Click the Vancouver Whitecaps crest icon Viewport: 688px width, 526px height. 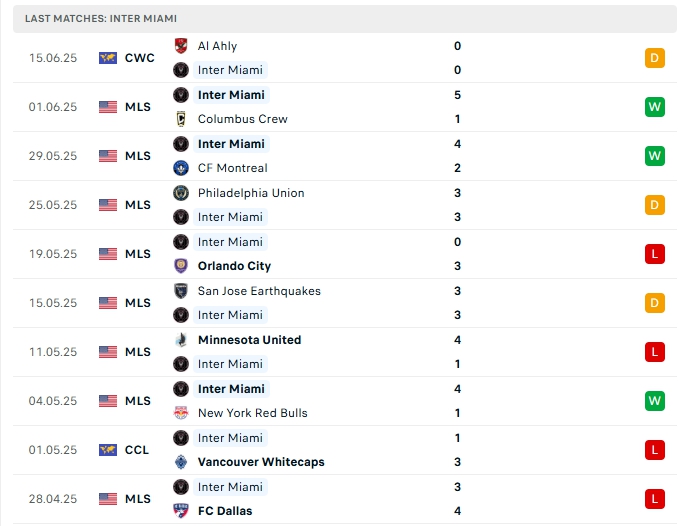click(x=181, y=462)
